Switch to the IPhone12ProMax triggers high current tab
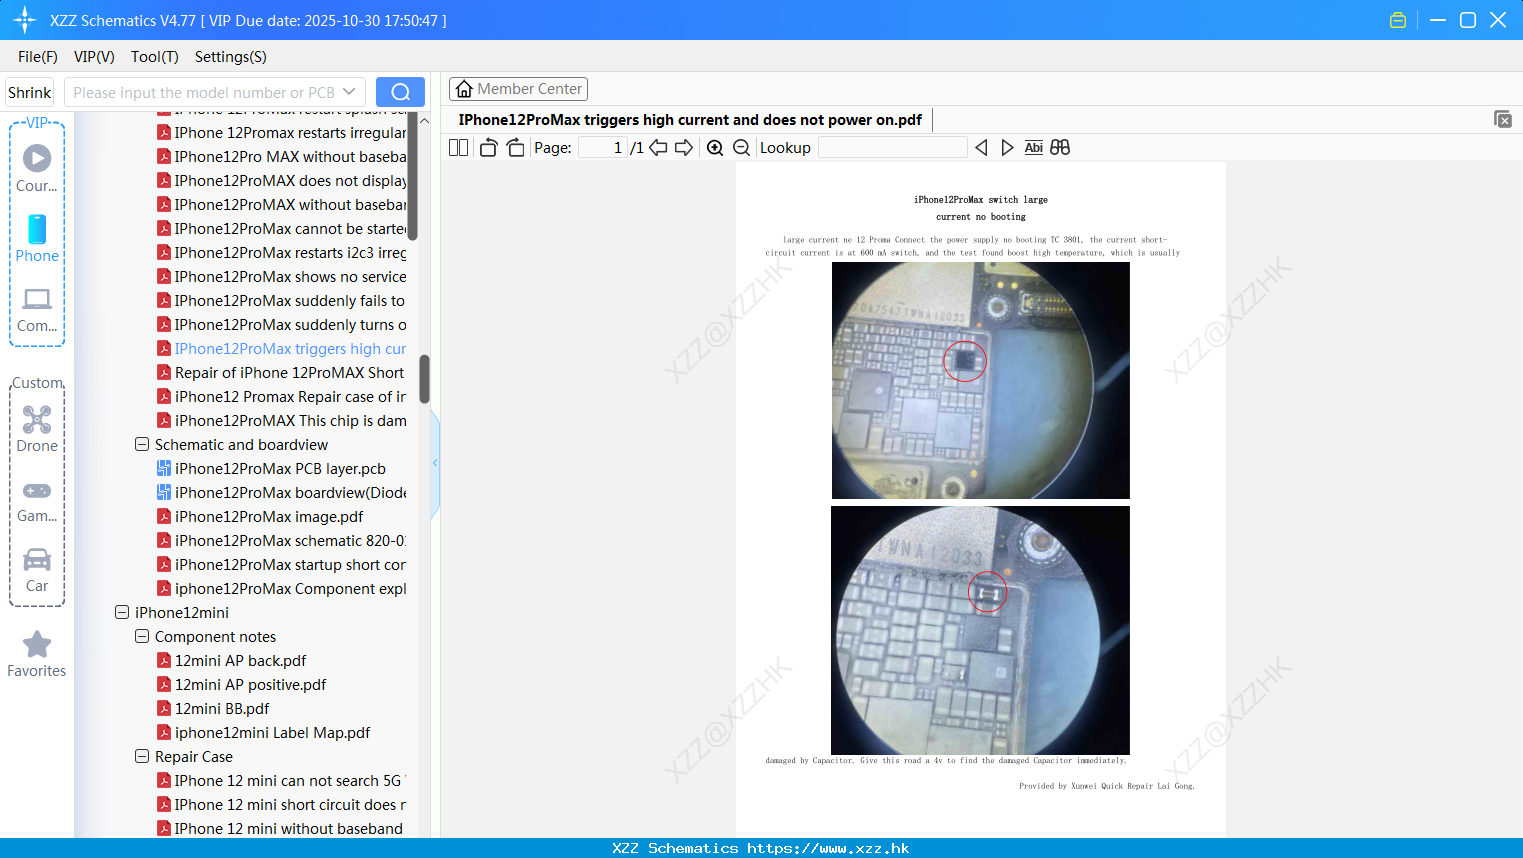Screen dimensions: 1523x858 coord(690,120)
